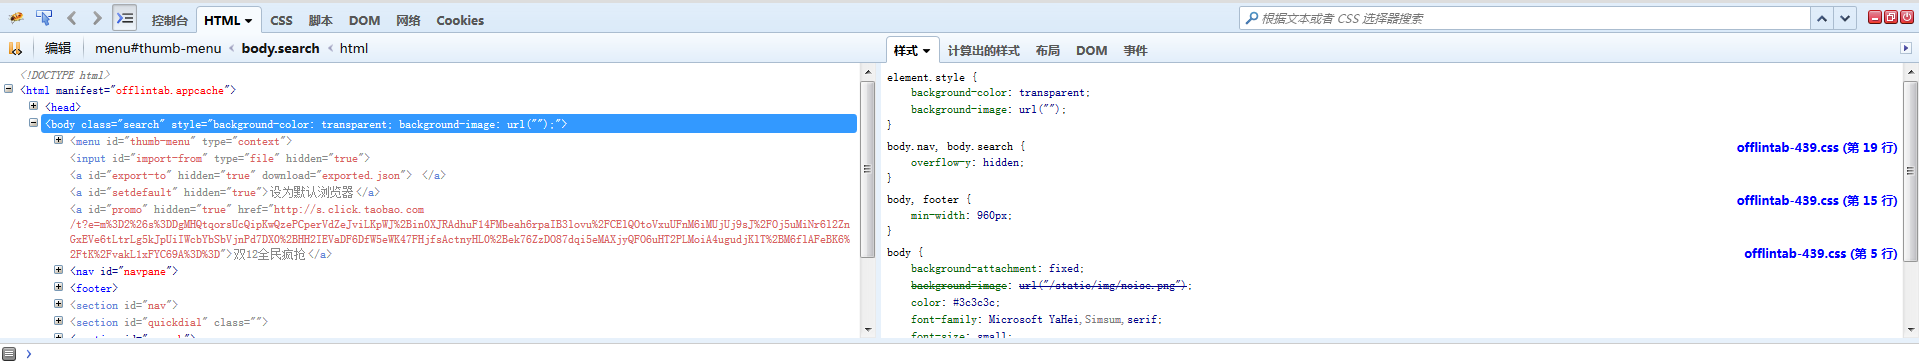Open offlintab-439.css line 5 link
This screenshot has width=1919, height=362.
1820,253
